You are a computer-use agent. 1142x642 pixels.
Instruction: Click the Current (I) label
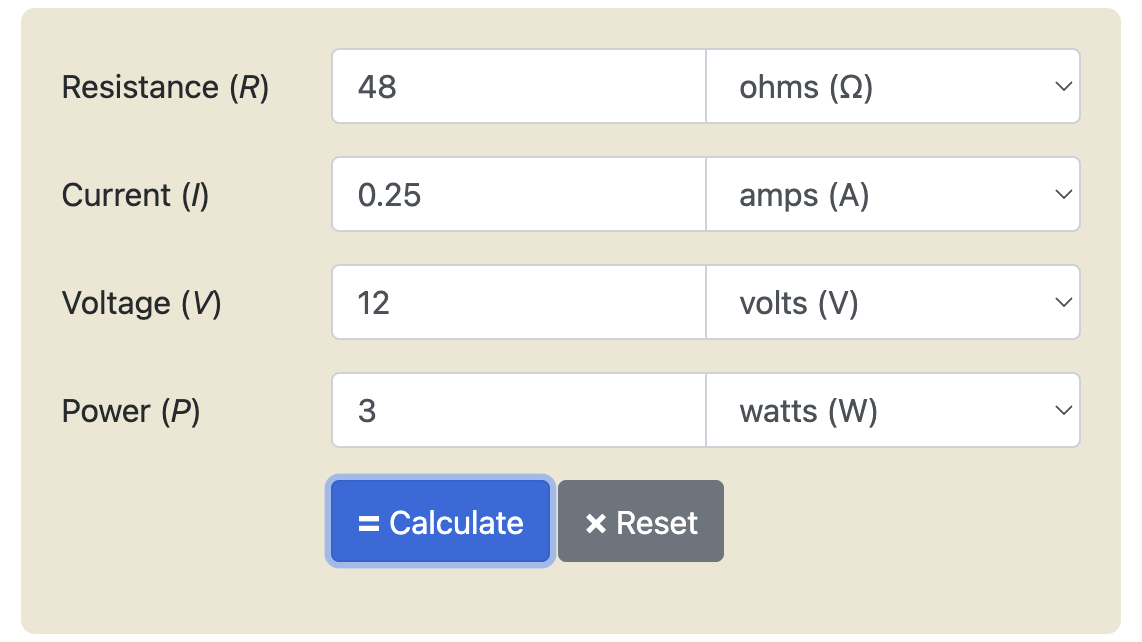(x=135, y=195)
